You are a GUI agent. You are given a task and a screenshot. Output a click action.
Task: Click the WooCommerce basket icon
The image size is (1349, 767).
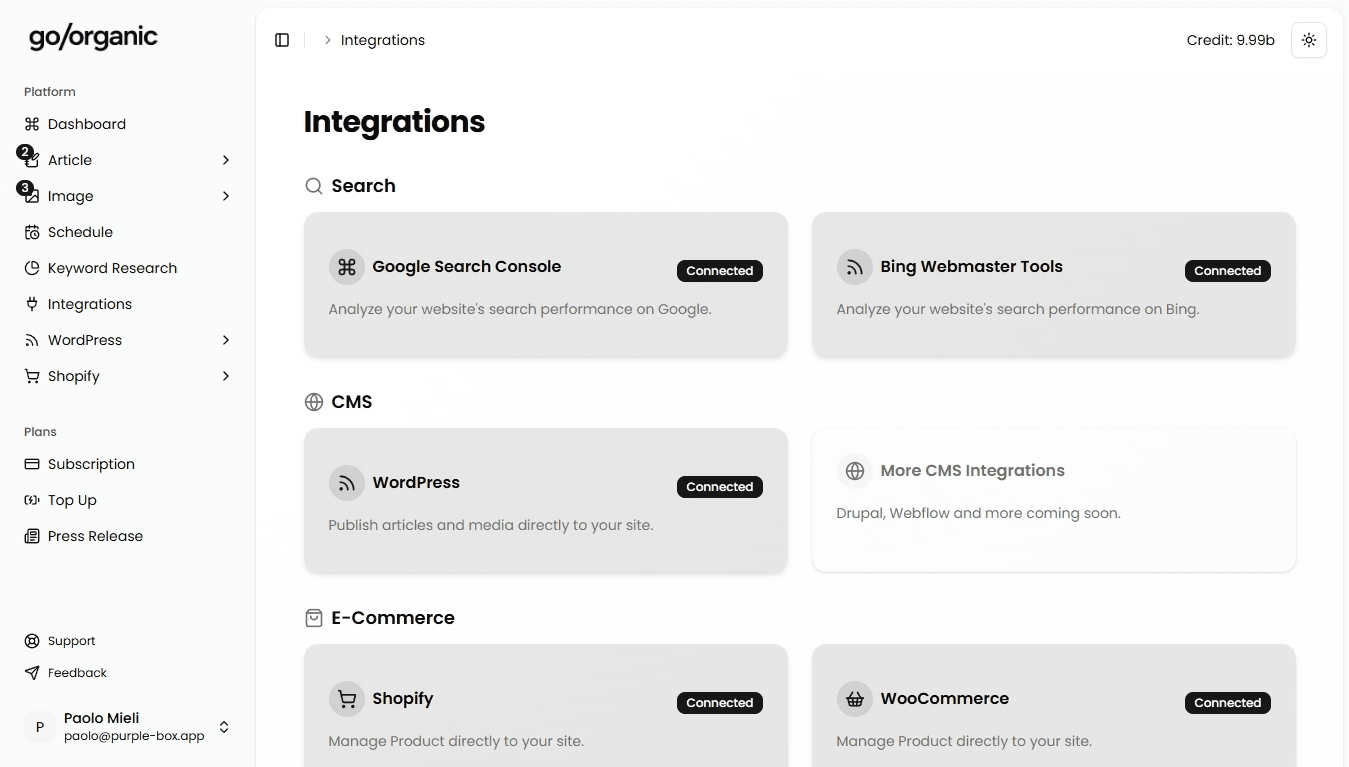855,699
